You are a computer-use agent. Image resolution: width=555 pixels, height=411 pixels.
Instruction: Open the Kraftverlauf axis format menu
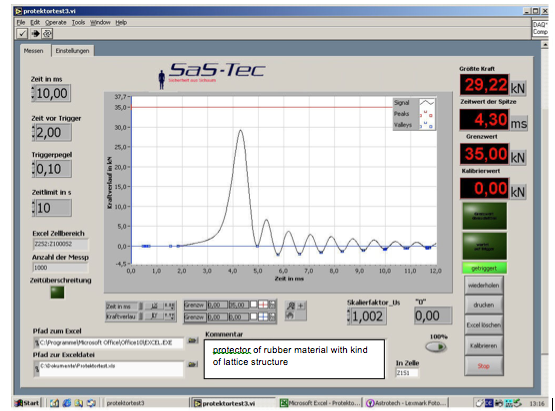coord(169,316)
